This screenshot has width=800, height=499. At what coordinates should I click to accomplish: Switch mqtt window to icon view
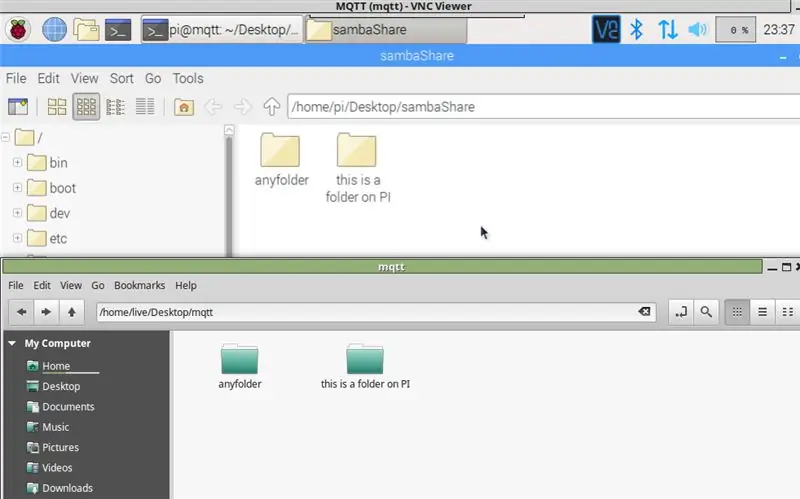[737, 312]
